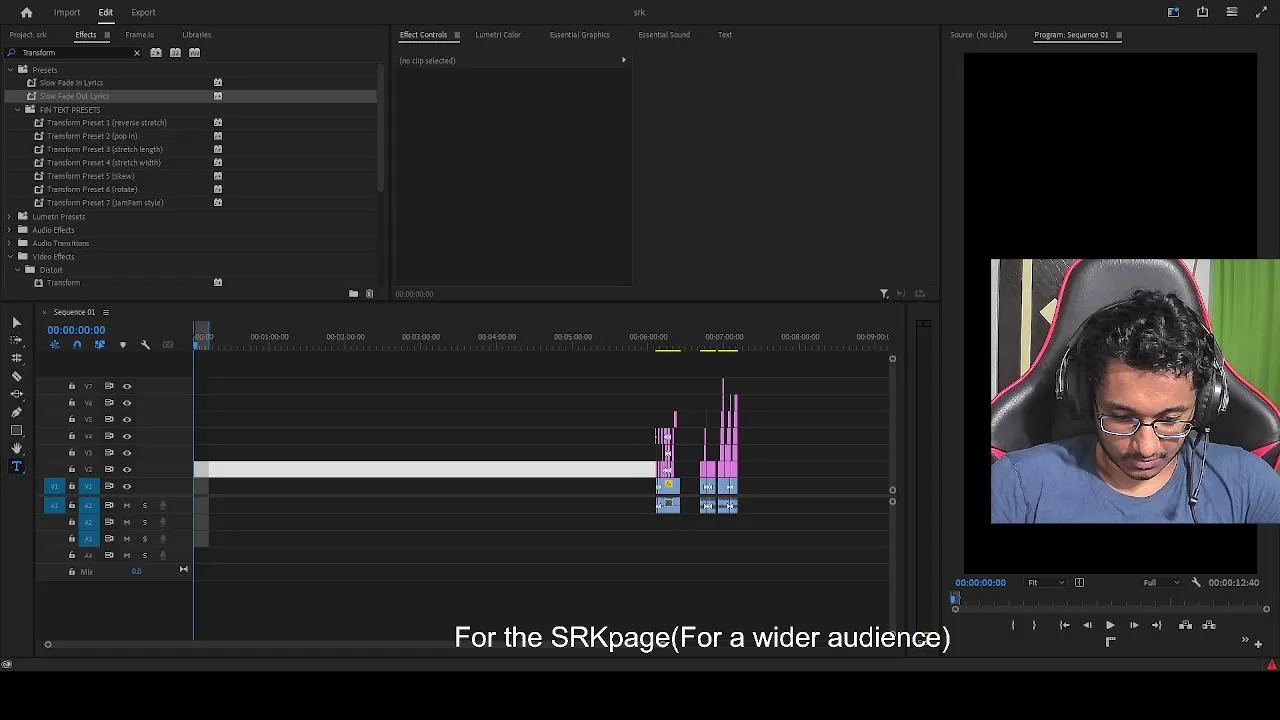The image size is (1280, 720).
Task: Select the Slip tool
Action: pos(16,394)
